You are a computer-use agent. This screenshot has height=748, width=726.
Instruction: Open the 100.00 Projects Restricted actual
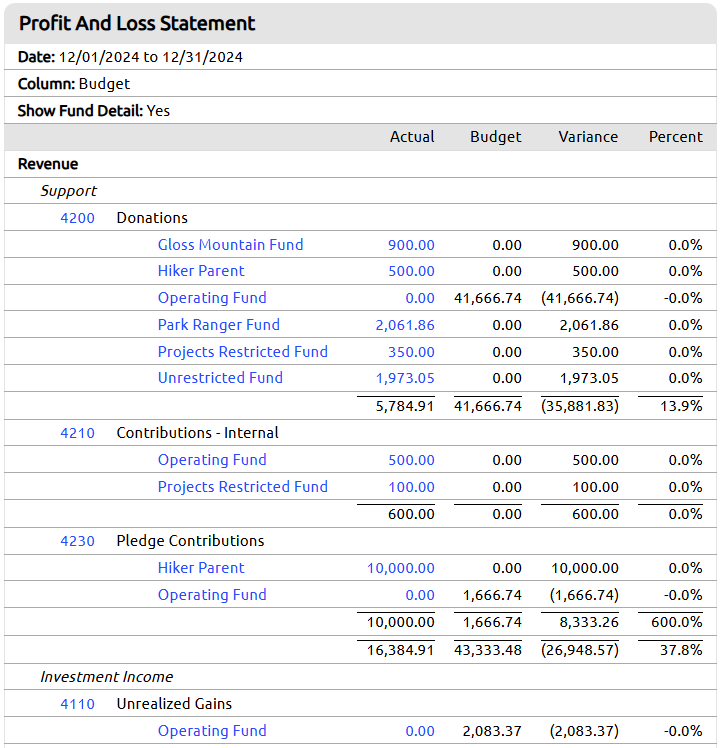pos(411,487)
